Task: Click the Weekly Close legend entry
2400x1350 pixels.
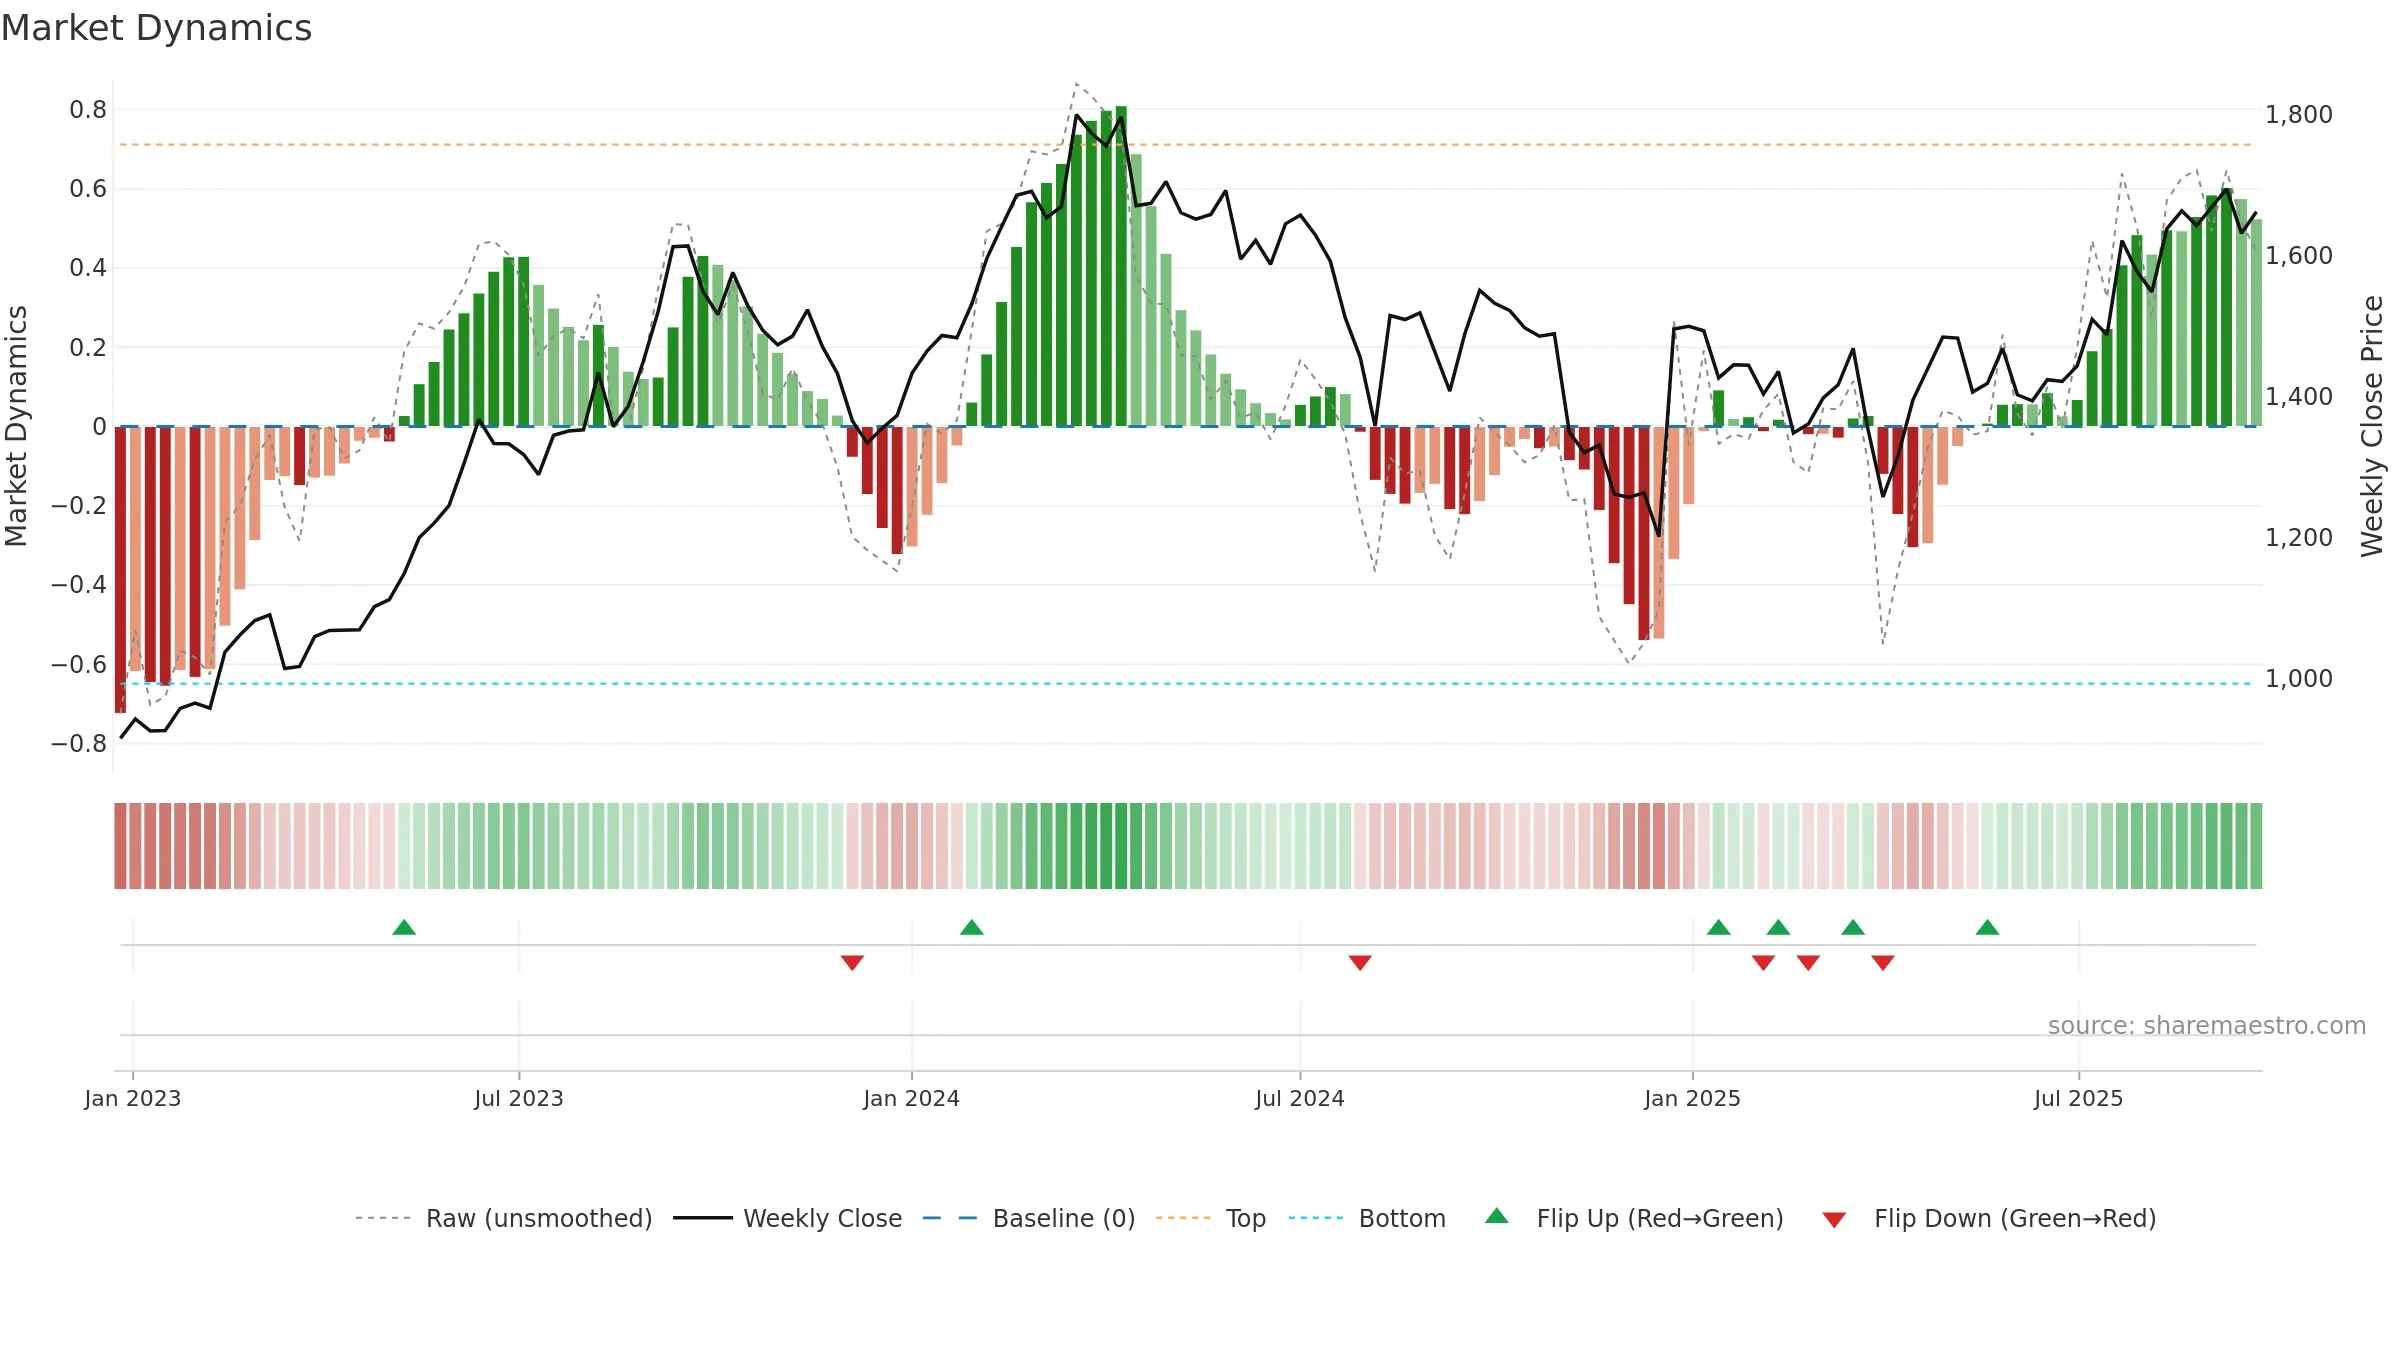Action: coord(788,1218)
